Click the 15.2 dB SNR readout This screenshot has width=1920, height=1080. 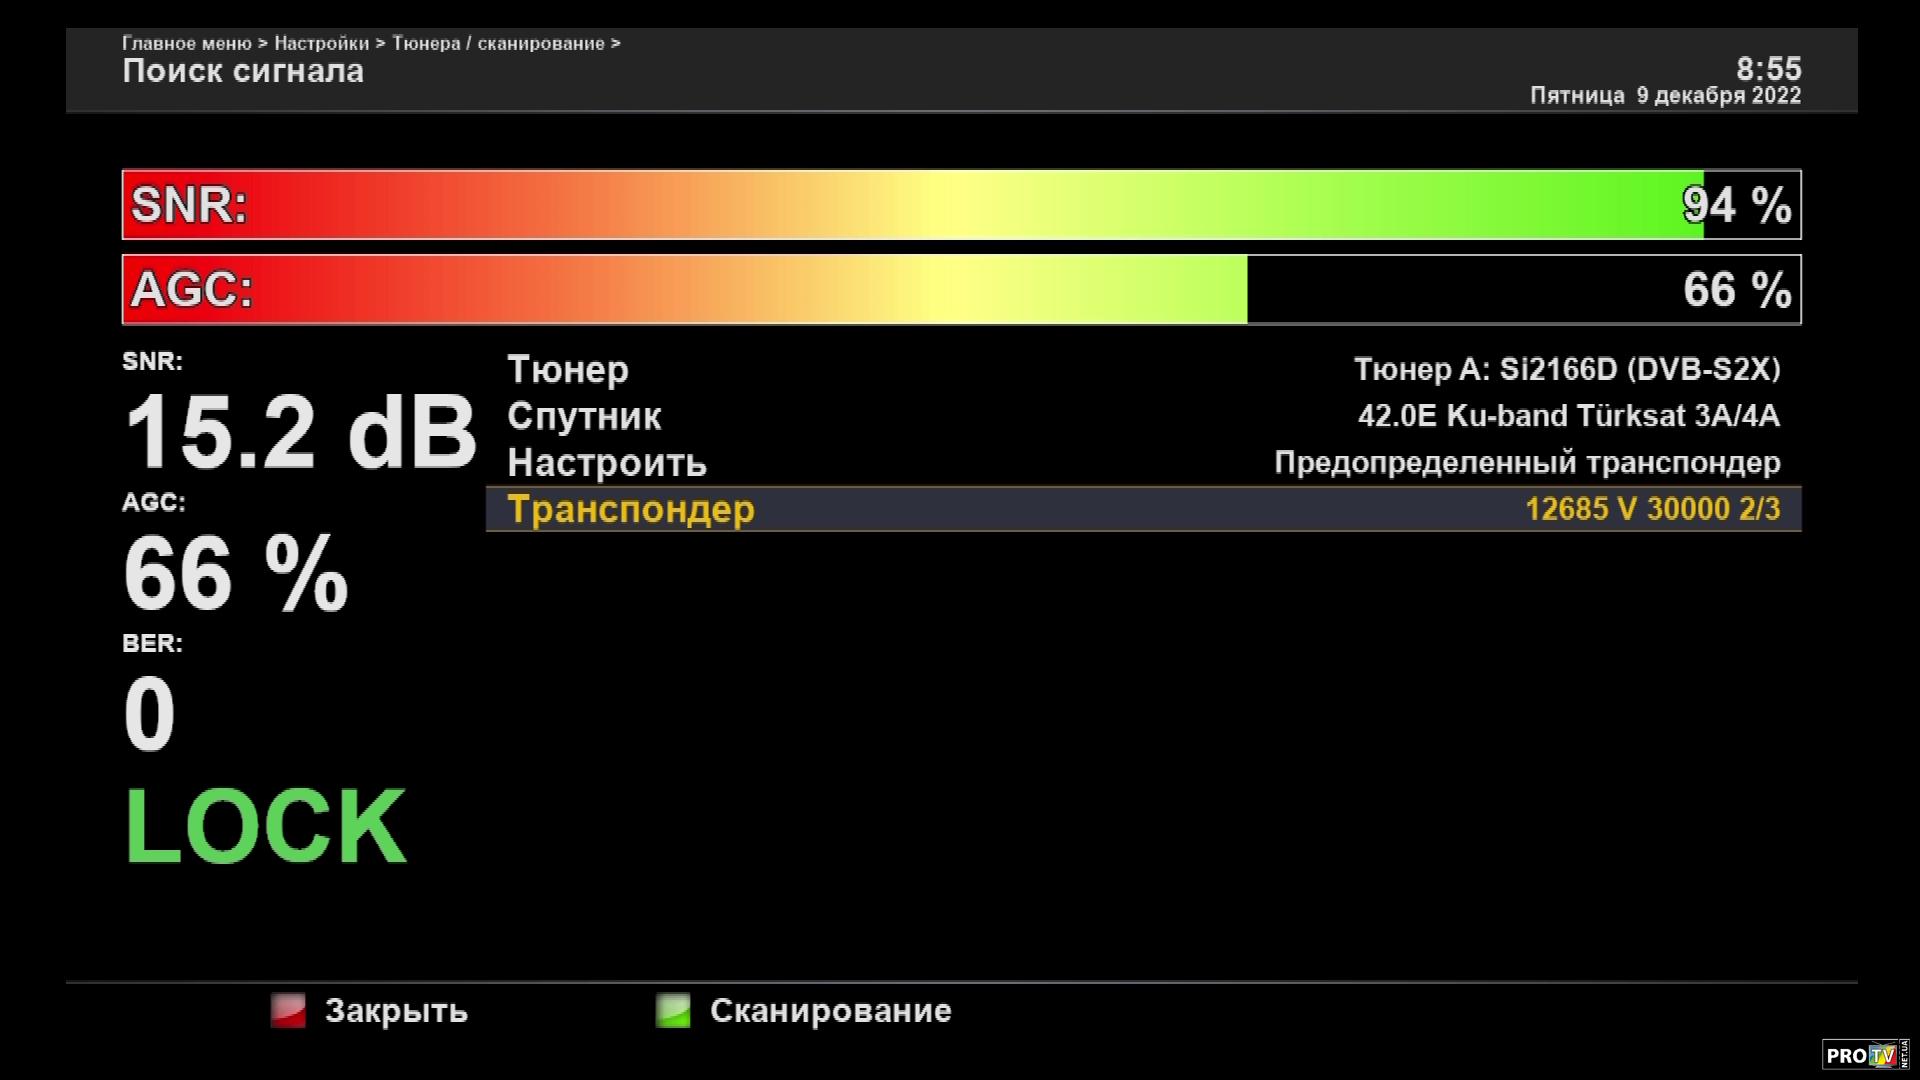pyautogui.click(x=300, y=433)
